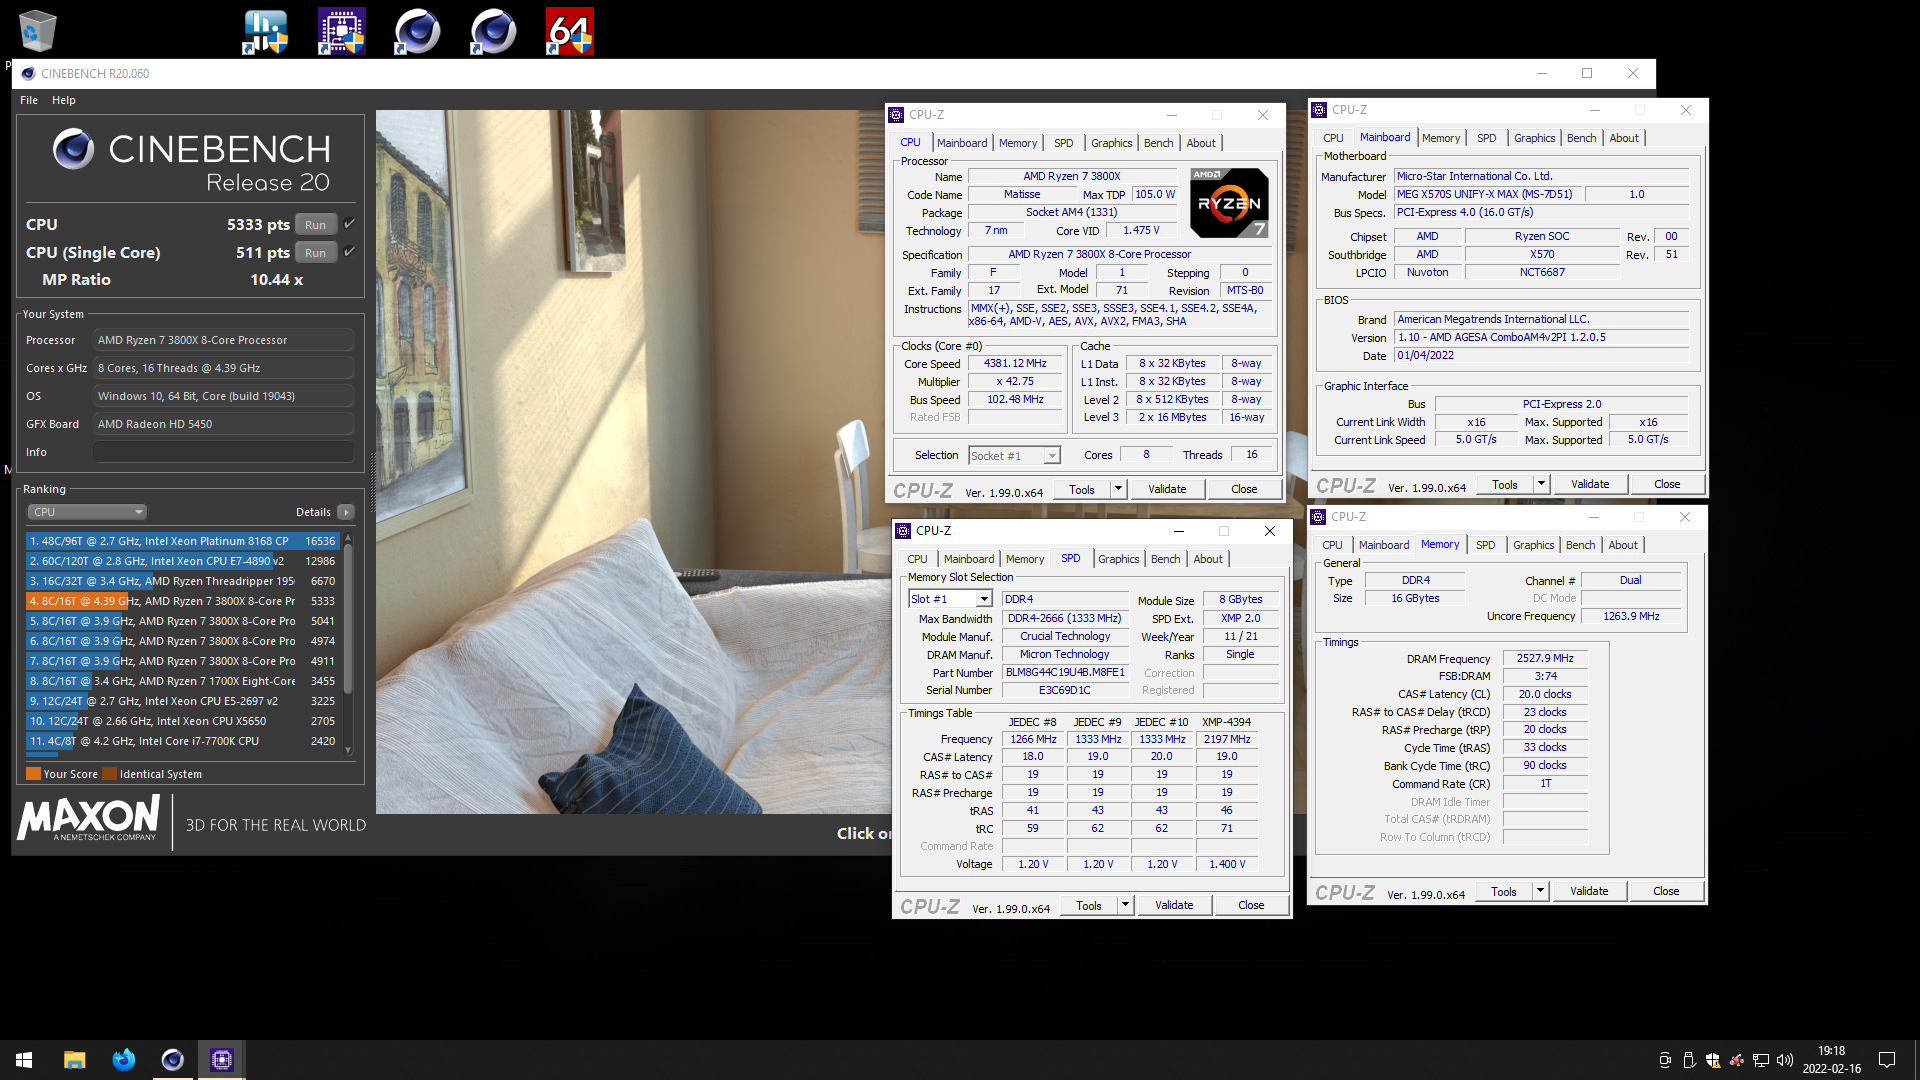The image size is (1920, 1080).
Task: Open the Help menu in Cinebench
Action: point(64,100)
